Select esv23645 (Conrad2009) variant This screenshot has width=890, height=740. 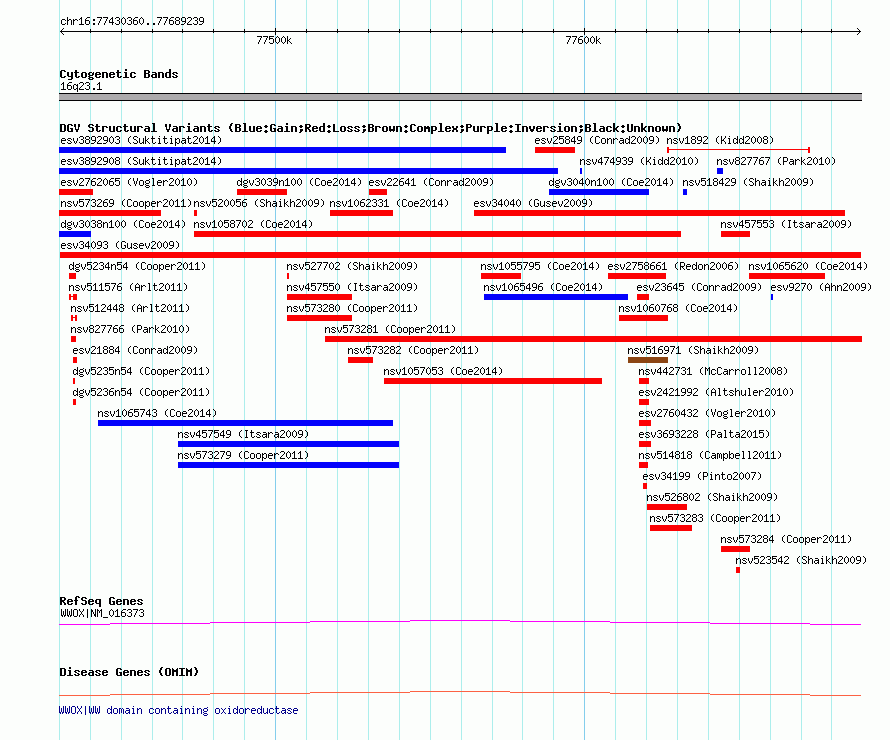click(x=699, y=287)
